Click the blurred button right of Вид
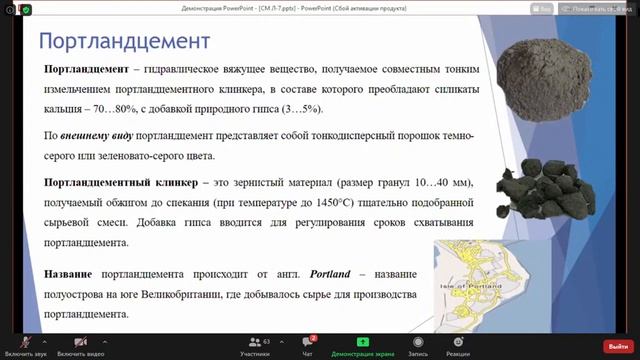Screen dimensions: 640x360 [x=597, y=9]
